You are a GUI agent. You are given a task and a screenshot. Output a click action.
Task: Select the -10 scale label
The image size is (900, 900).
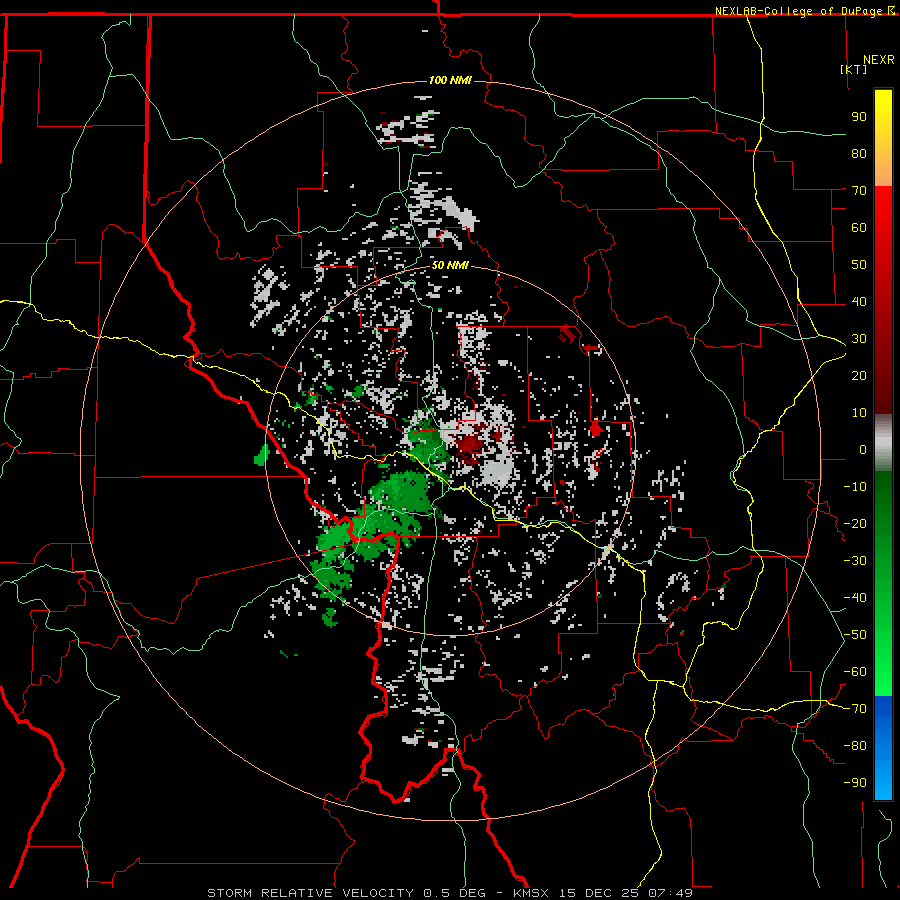pos(855,487)
